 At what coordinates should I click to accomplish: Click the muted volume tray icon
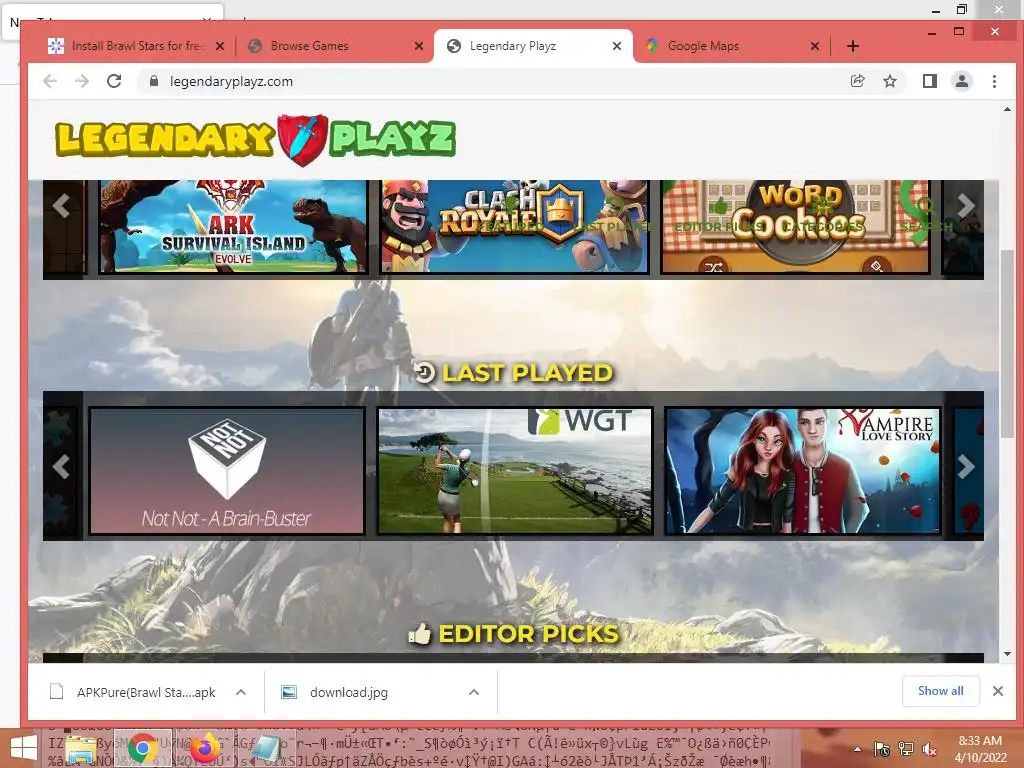click(x=928, y=749)
